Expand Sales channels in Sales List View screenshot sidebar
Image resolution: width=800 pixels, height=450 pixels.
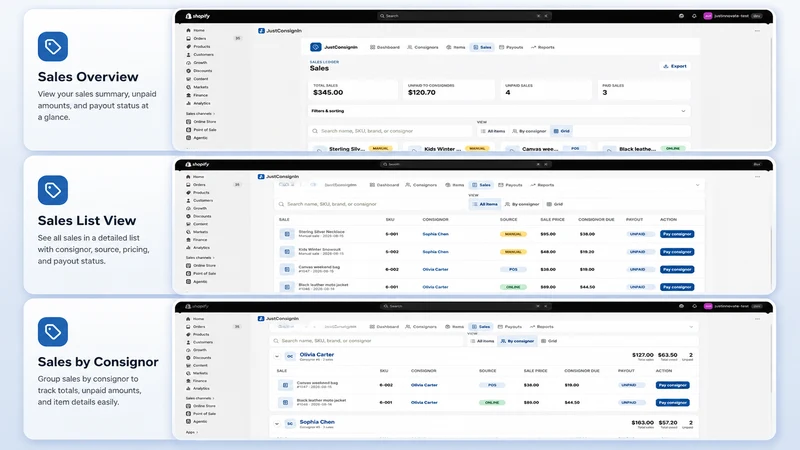200,258
